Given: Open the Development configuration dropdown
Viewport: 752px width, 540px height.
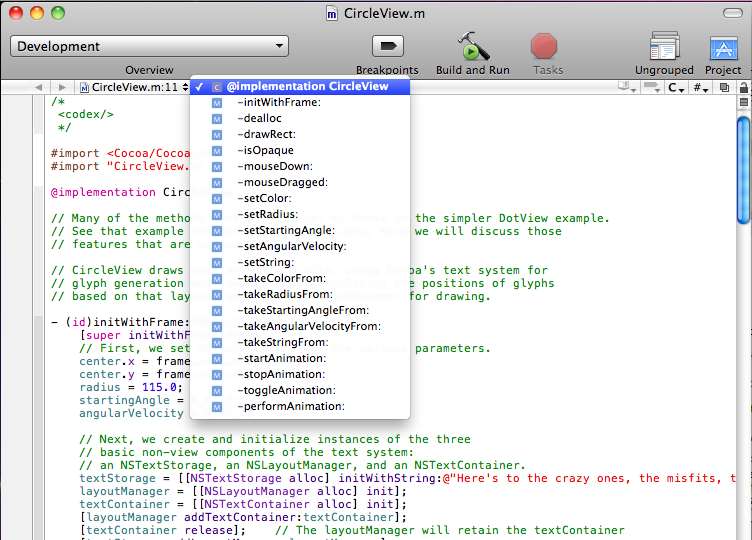Looking at the screenshot, I should pos(149,46).
